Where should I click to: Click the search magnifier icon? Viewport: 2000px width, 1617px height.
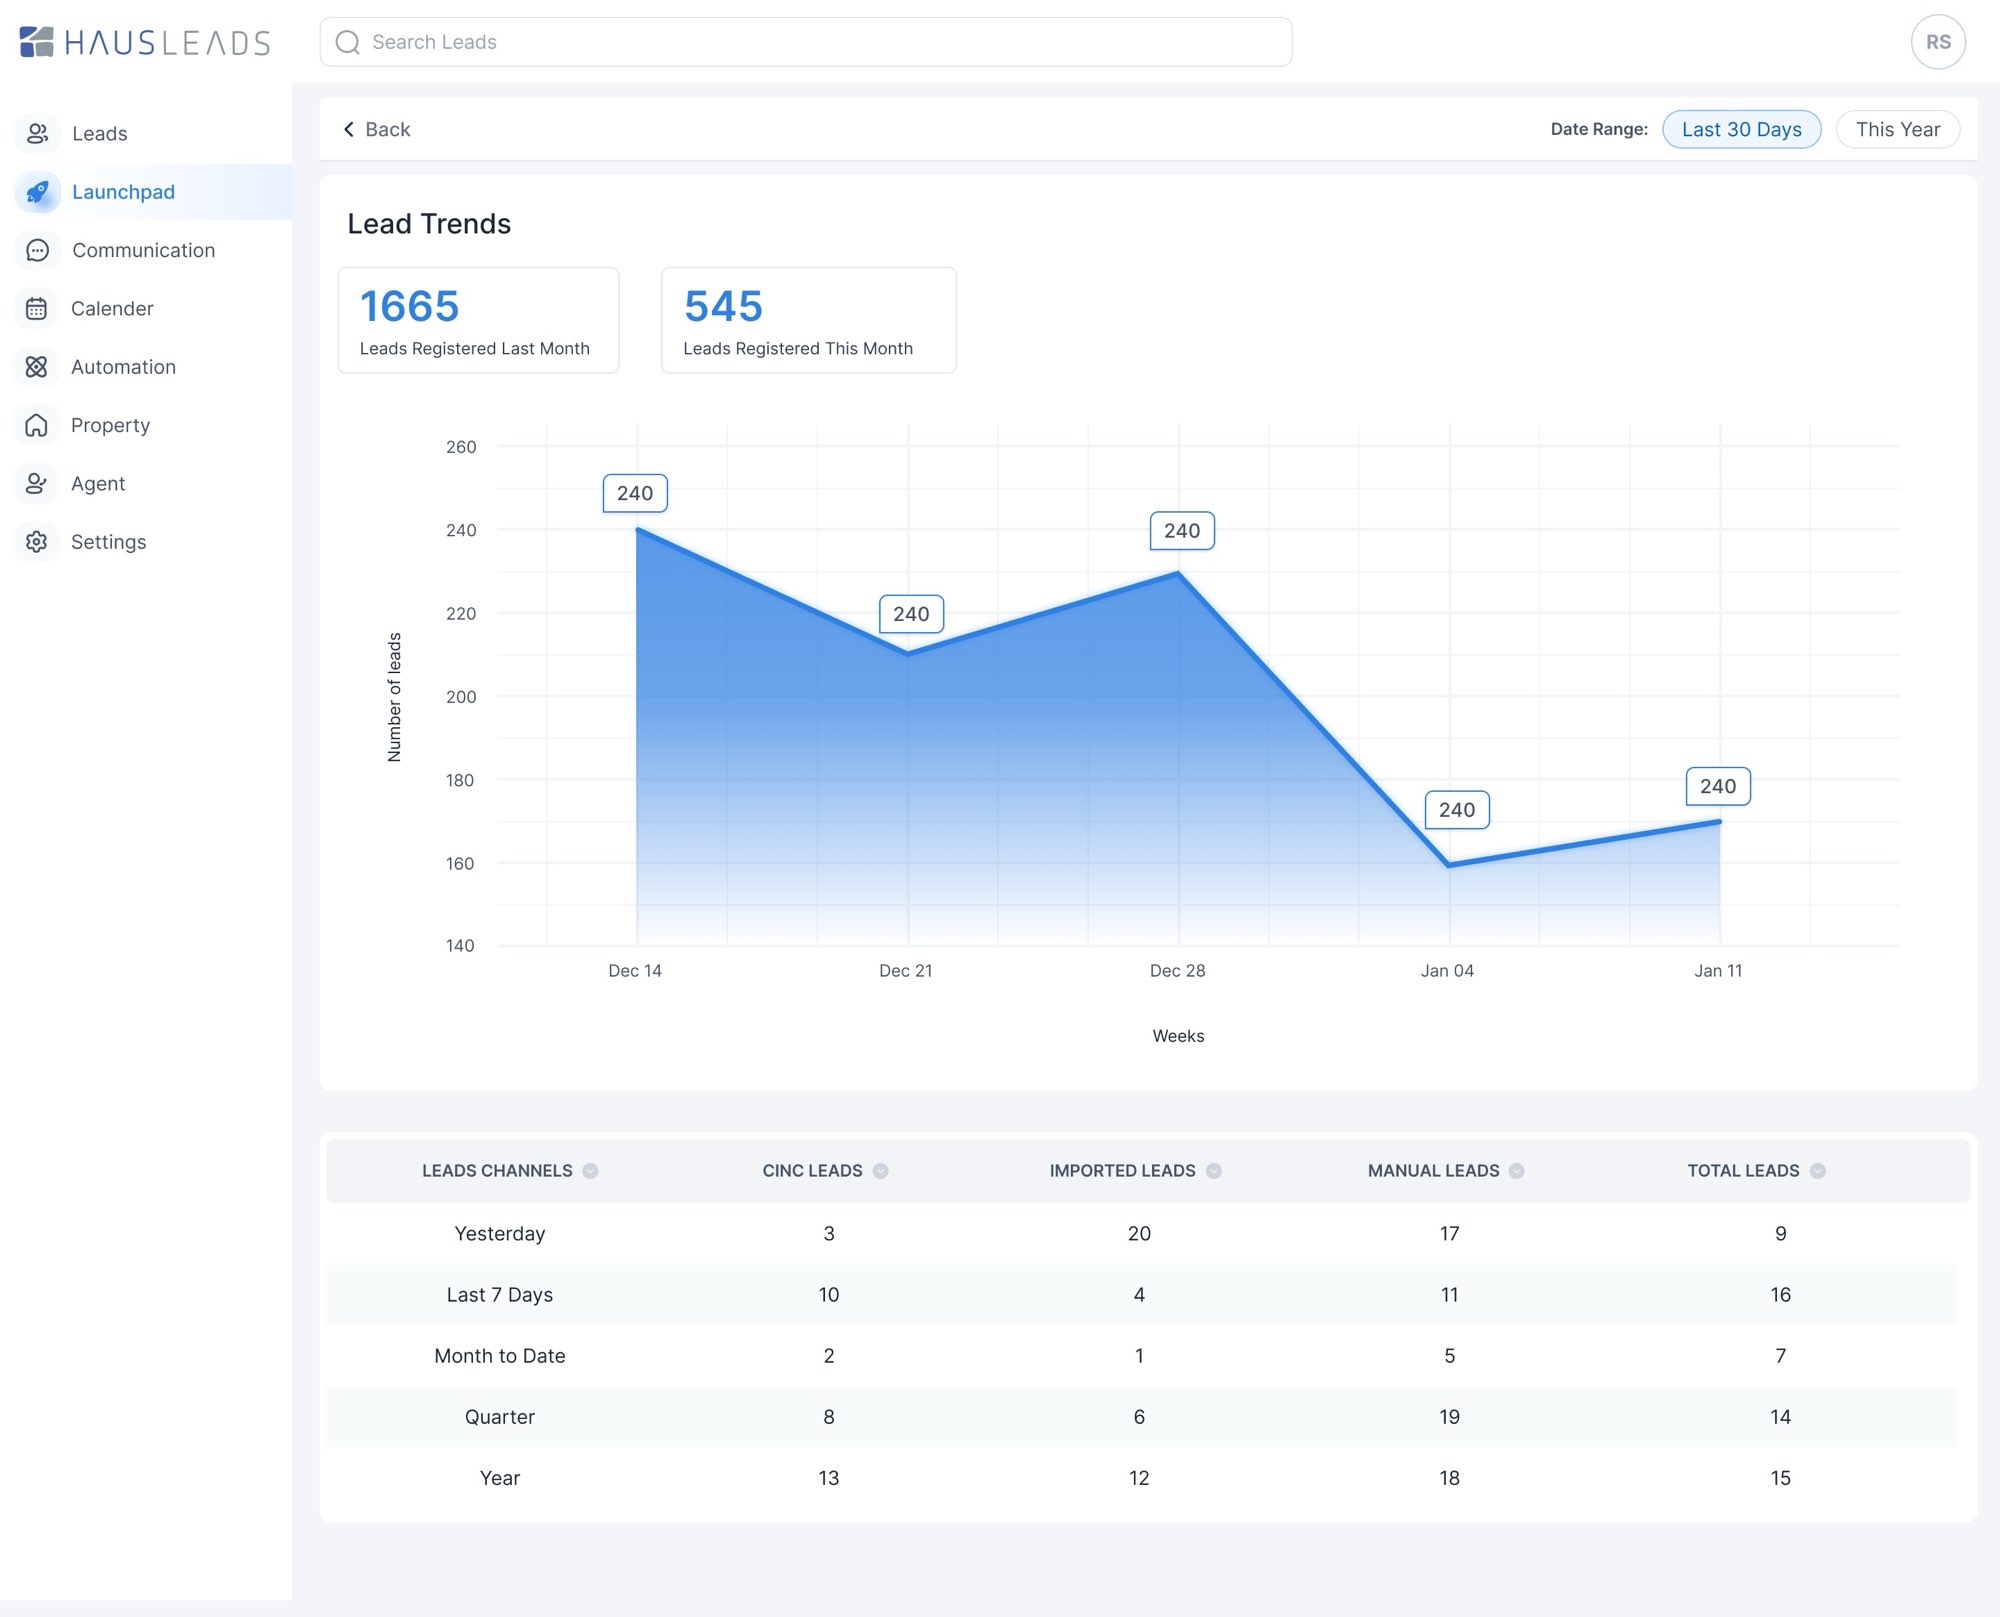(x=347, y=42)
